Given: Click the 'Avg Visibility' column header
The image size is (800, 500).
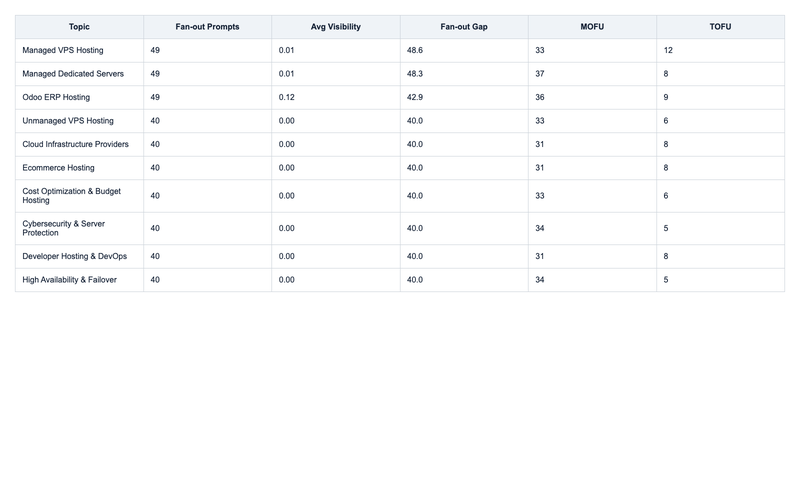Looking at the screenshot, I should click(336, 27).
